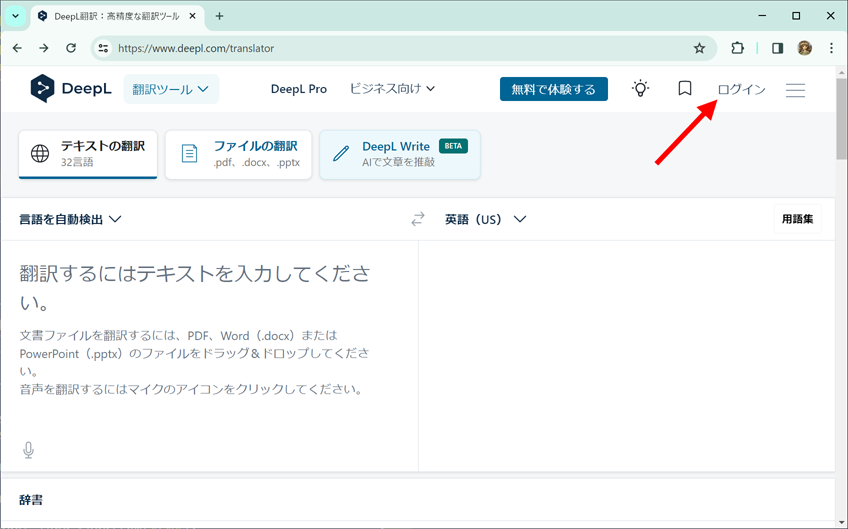
Task: Bookmark this page with the star icon
Action: point(699,48)
